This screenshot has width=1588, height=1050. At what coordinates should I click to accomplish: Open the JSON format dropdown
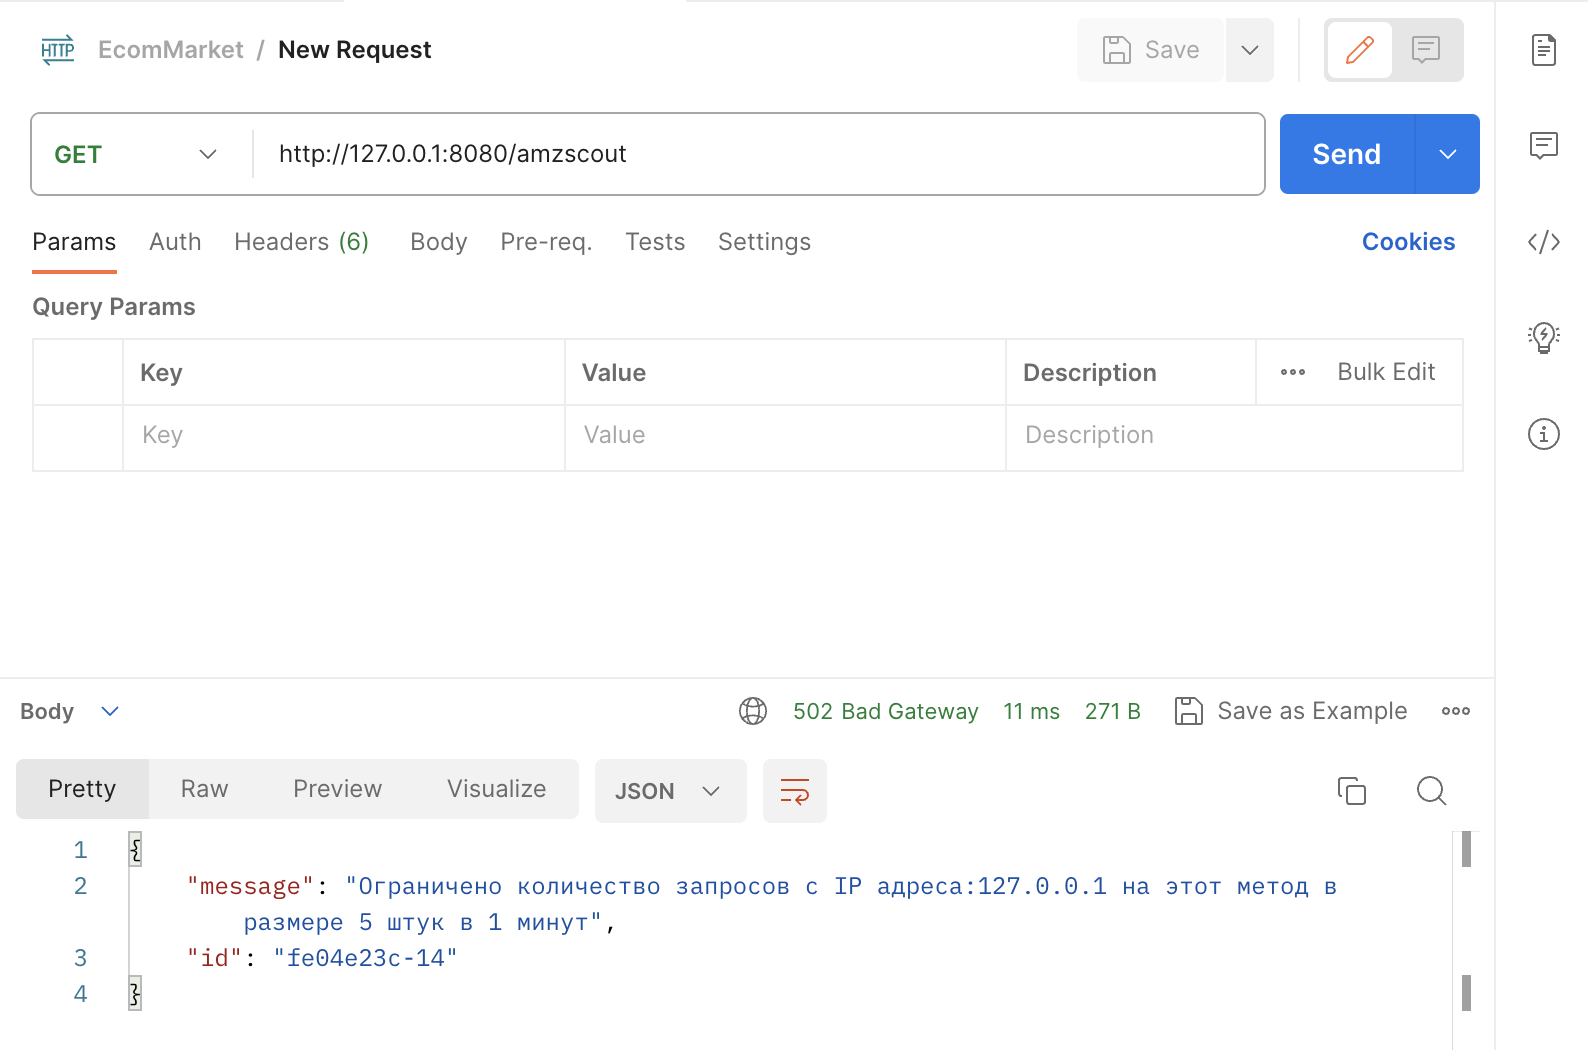671,791
